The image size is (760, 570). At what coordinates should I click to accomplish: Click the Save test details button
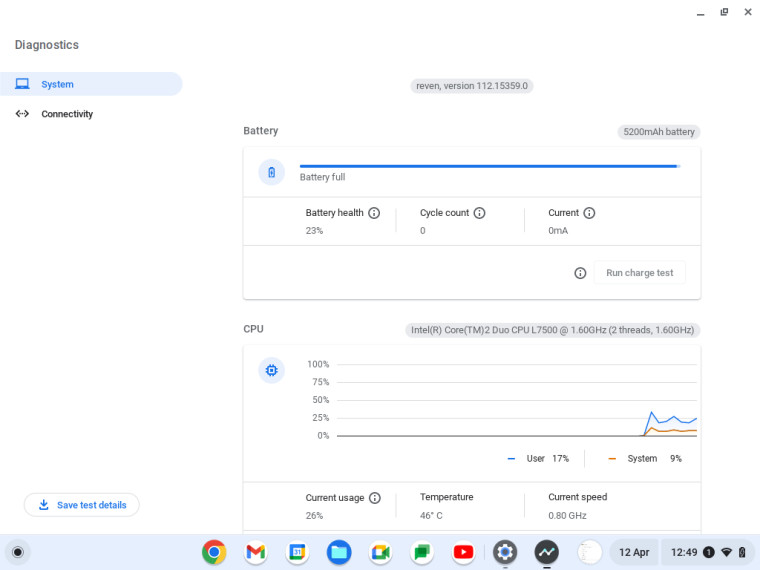click(x=82, y=505)
